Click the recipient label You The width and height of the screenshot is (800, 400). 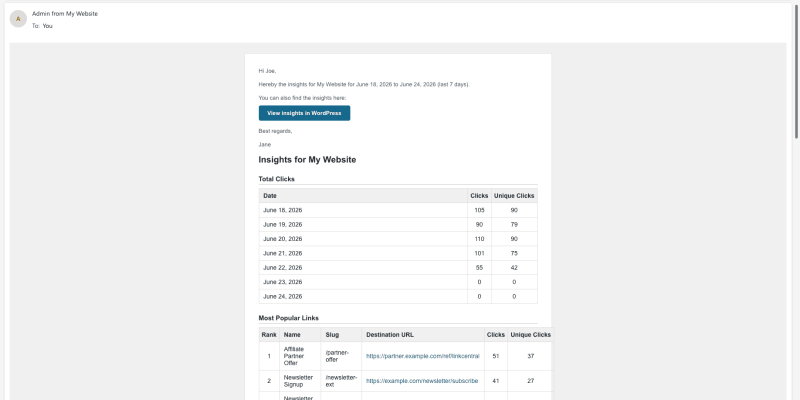[47, 26]
